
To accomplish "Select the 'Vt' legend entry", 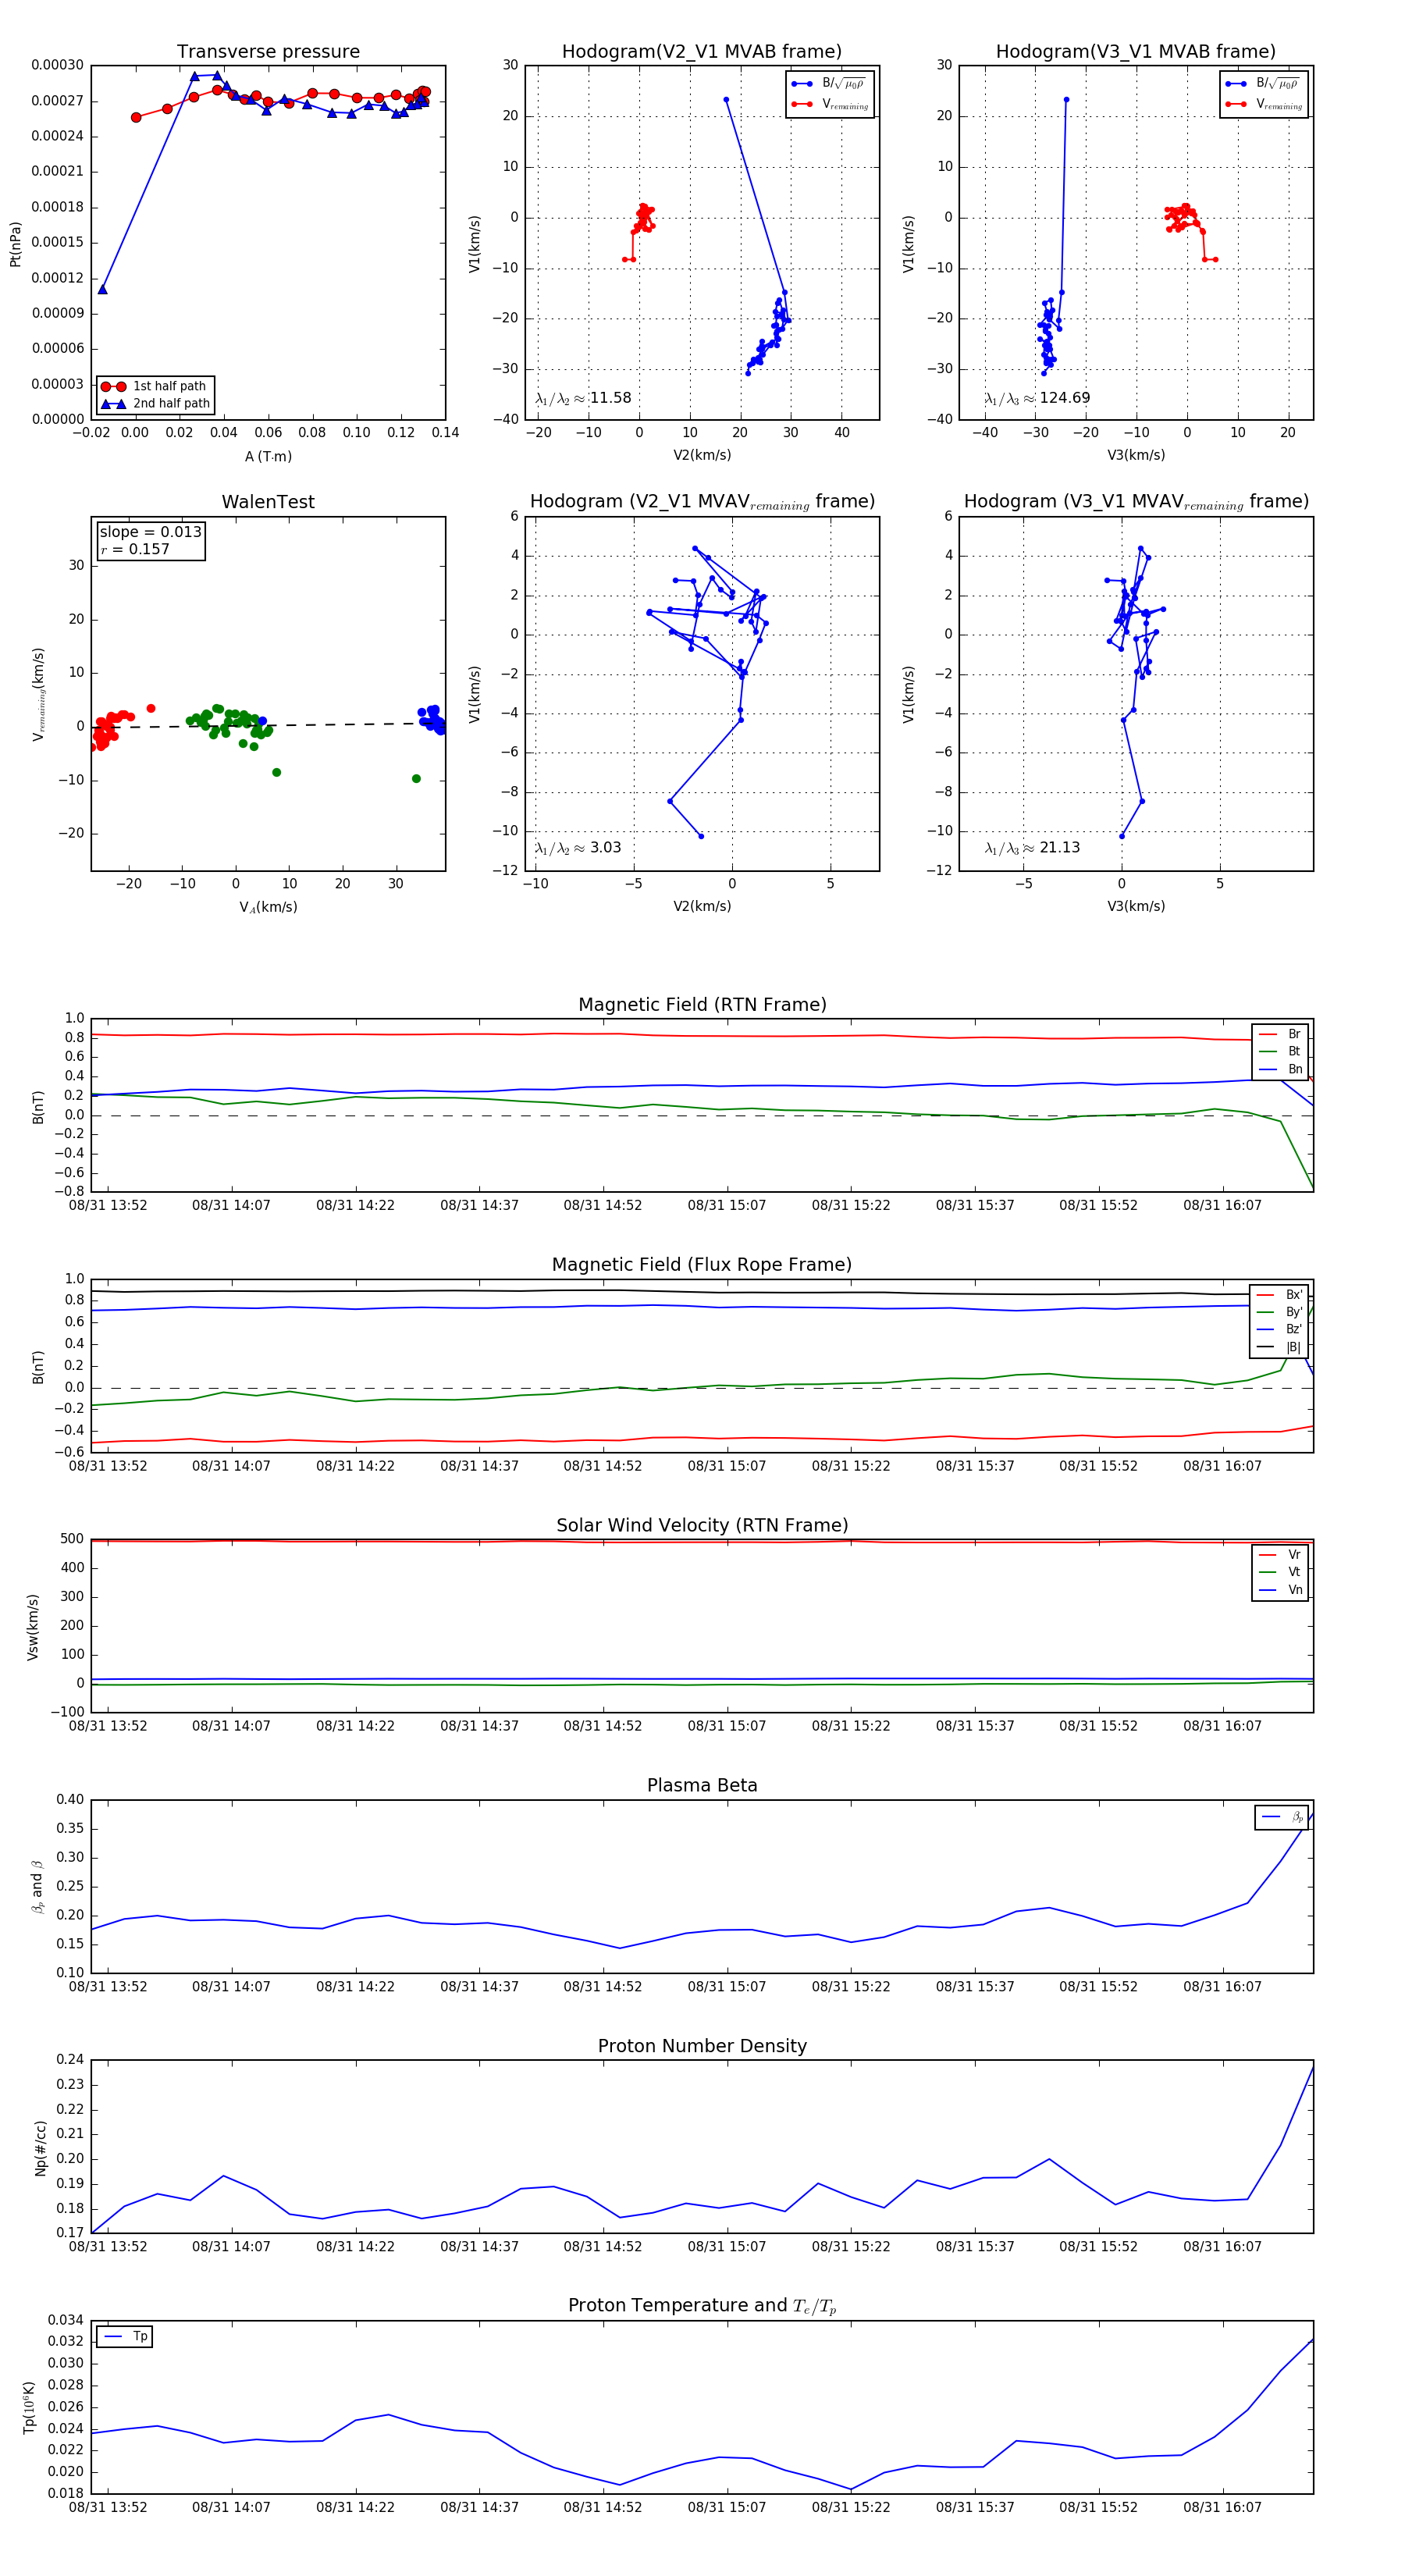I will pos(1280,1572).
